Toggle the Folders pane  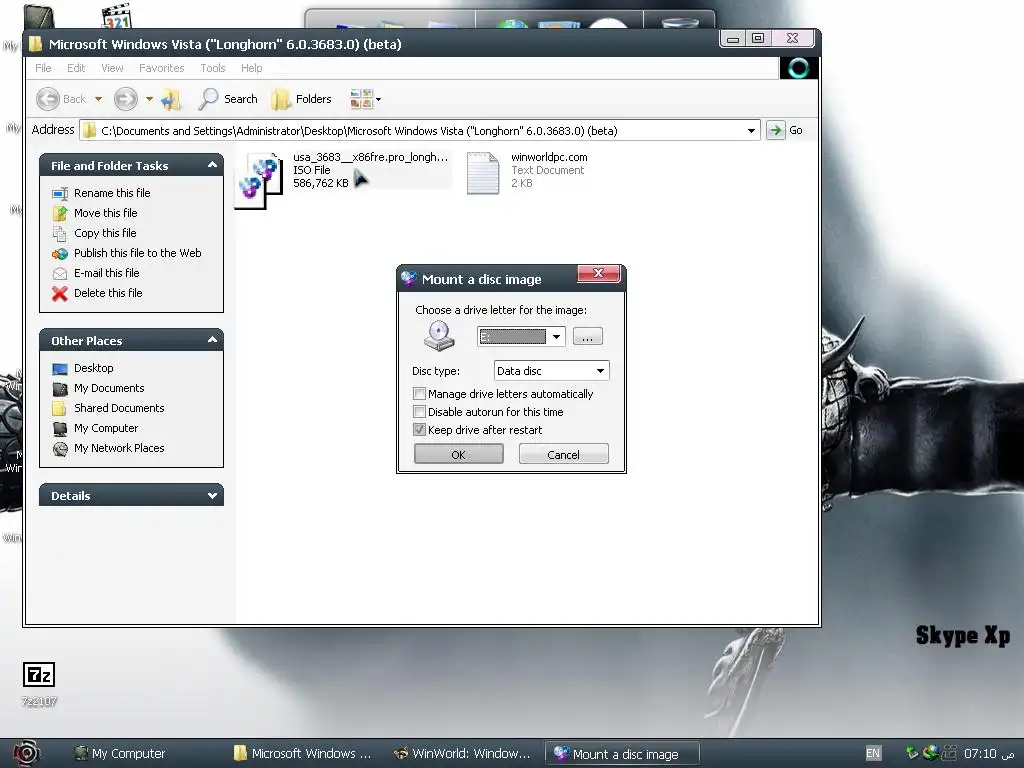click(x=302, y=99)
